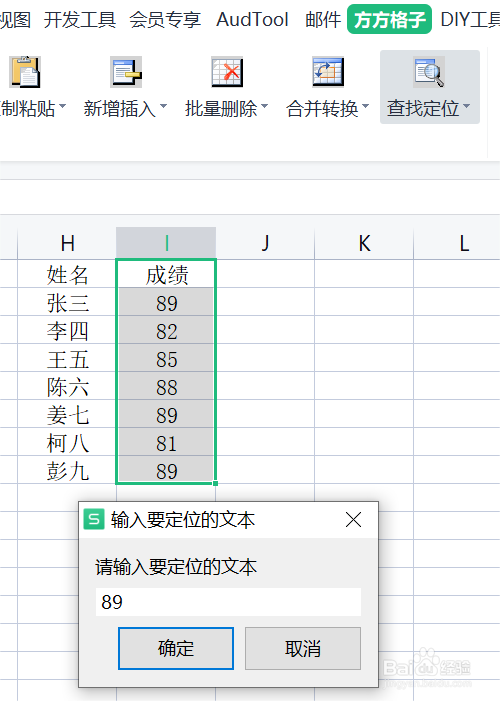Viewport: 500px width, 701px height.
Task: Expand the 批量删除 dropdown arrow
Action: point(265,106)
